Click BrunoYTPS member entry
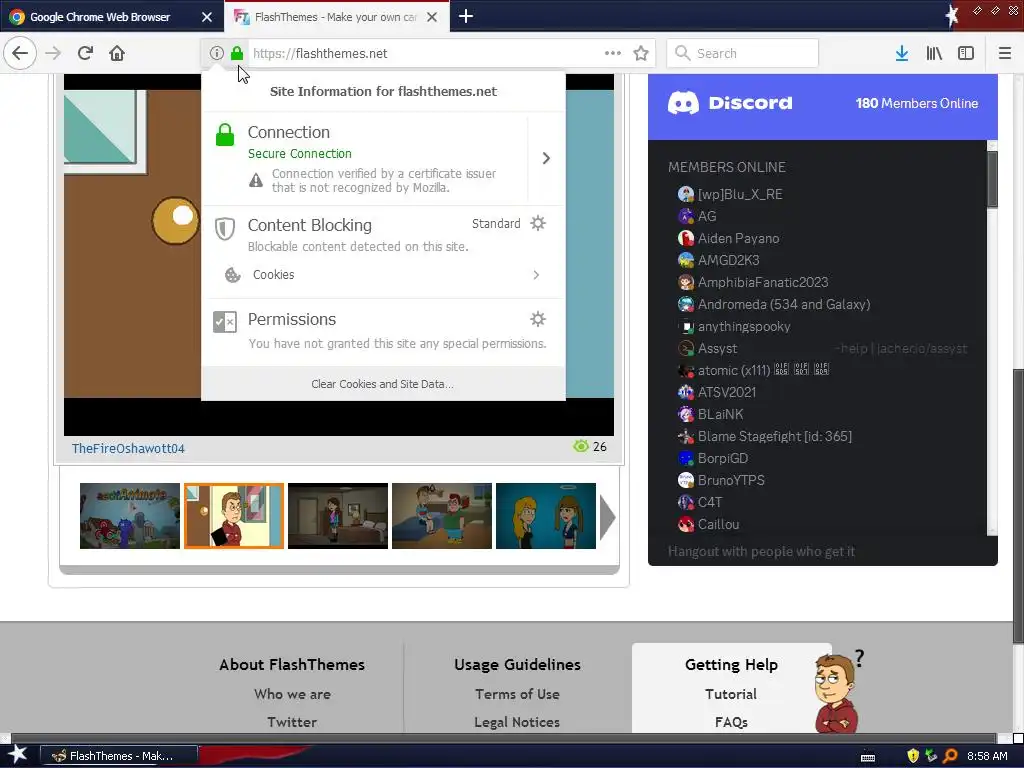This screenshot has height=768, width=1024. tap(721, 480)
